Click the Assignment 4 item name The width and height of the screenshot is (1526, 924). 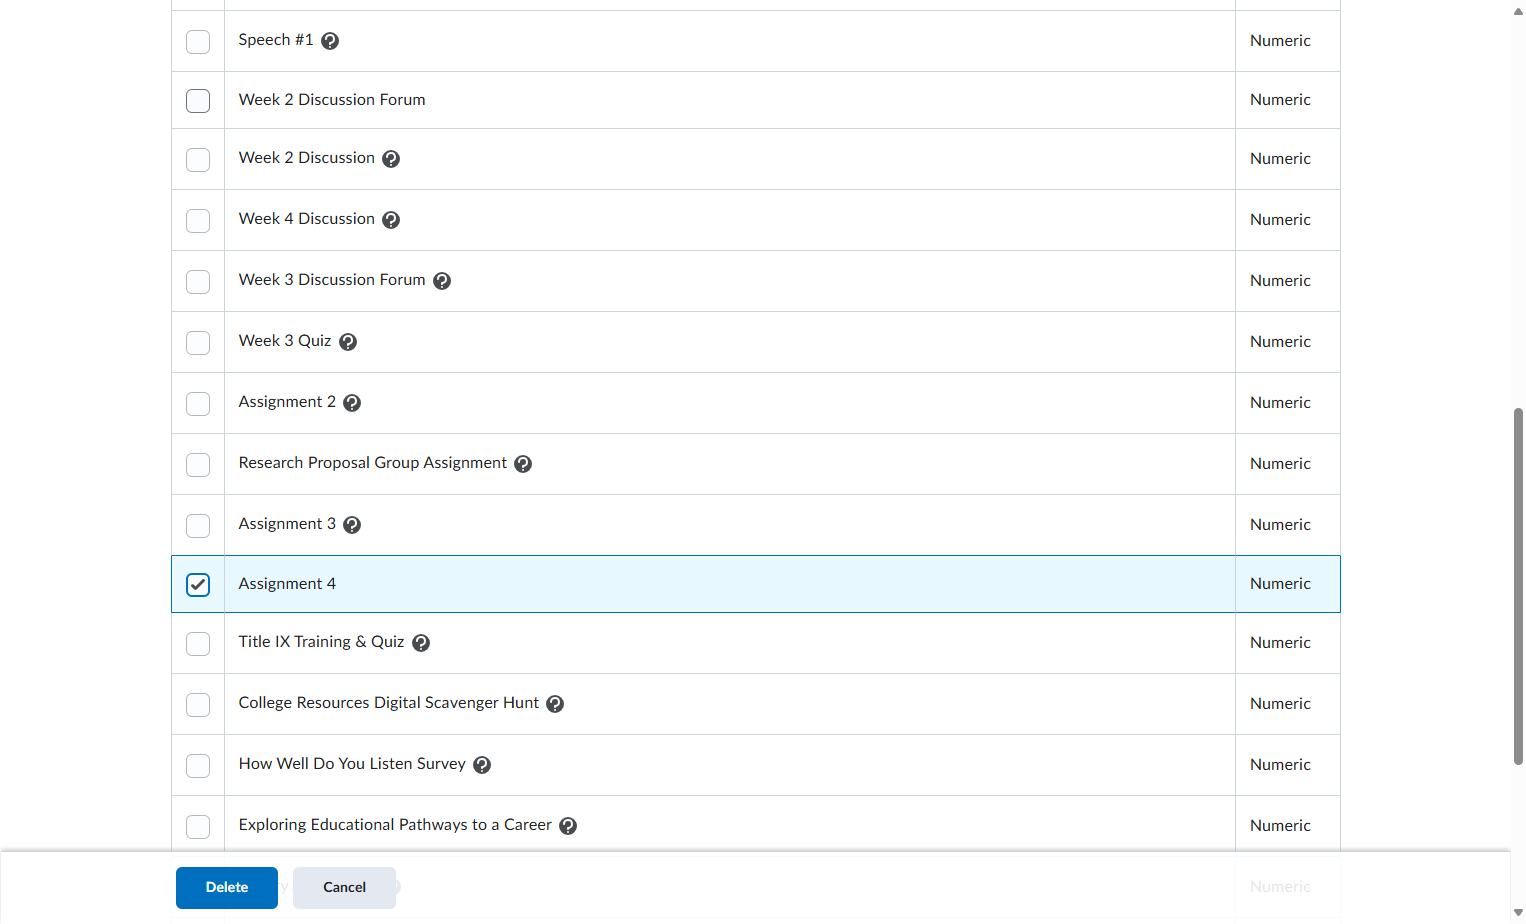(x=287, y=584)
